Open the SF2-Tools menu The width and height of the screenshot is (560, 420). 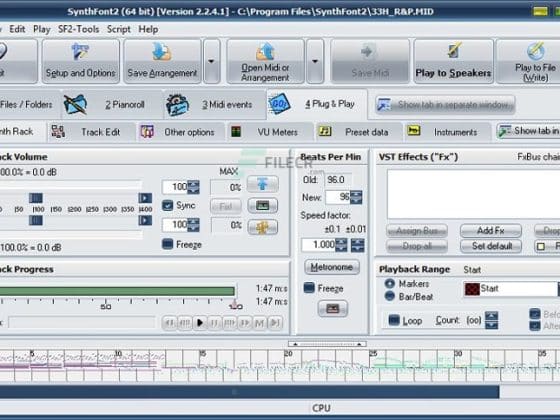(79, 29)
